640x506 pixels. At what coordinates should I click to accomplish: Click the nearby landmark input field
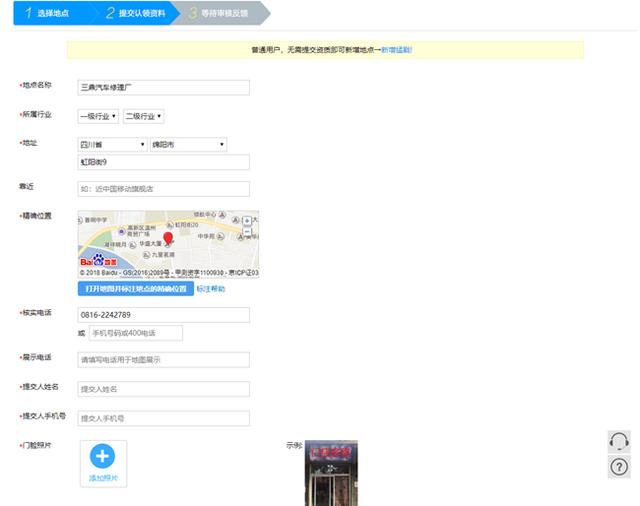click(x=164, y=189)
